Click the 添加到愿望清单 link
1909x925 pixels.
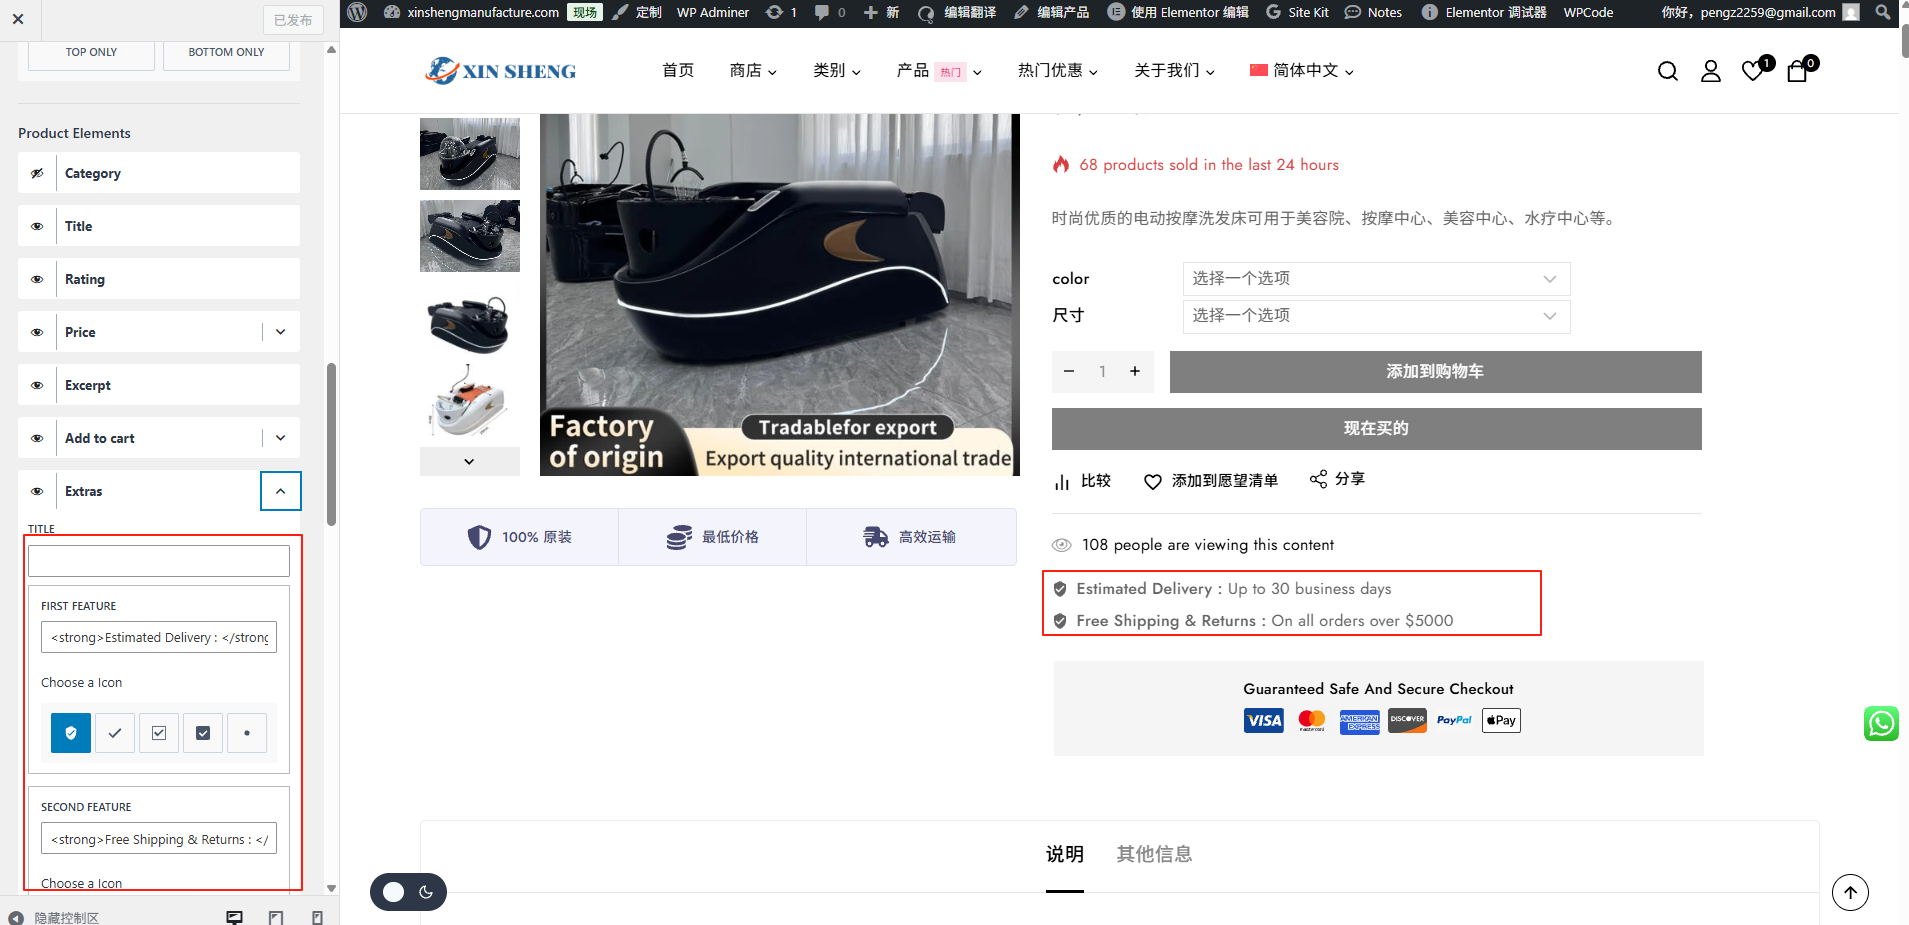pos(1211,481)
